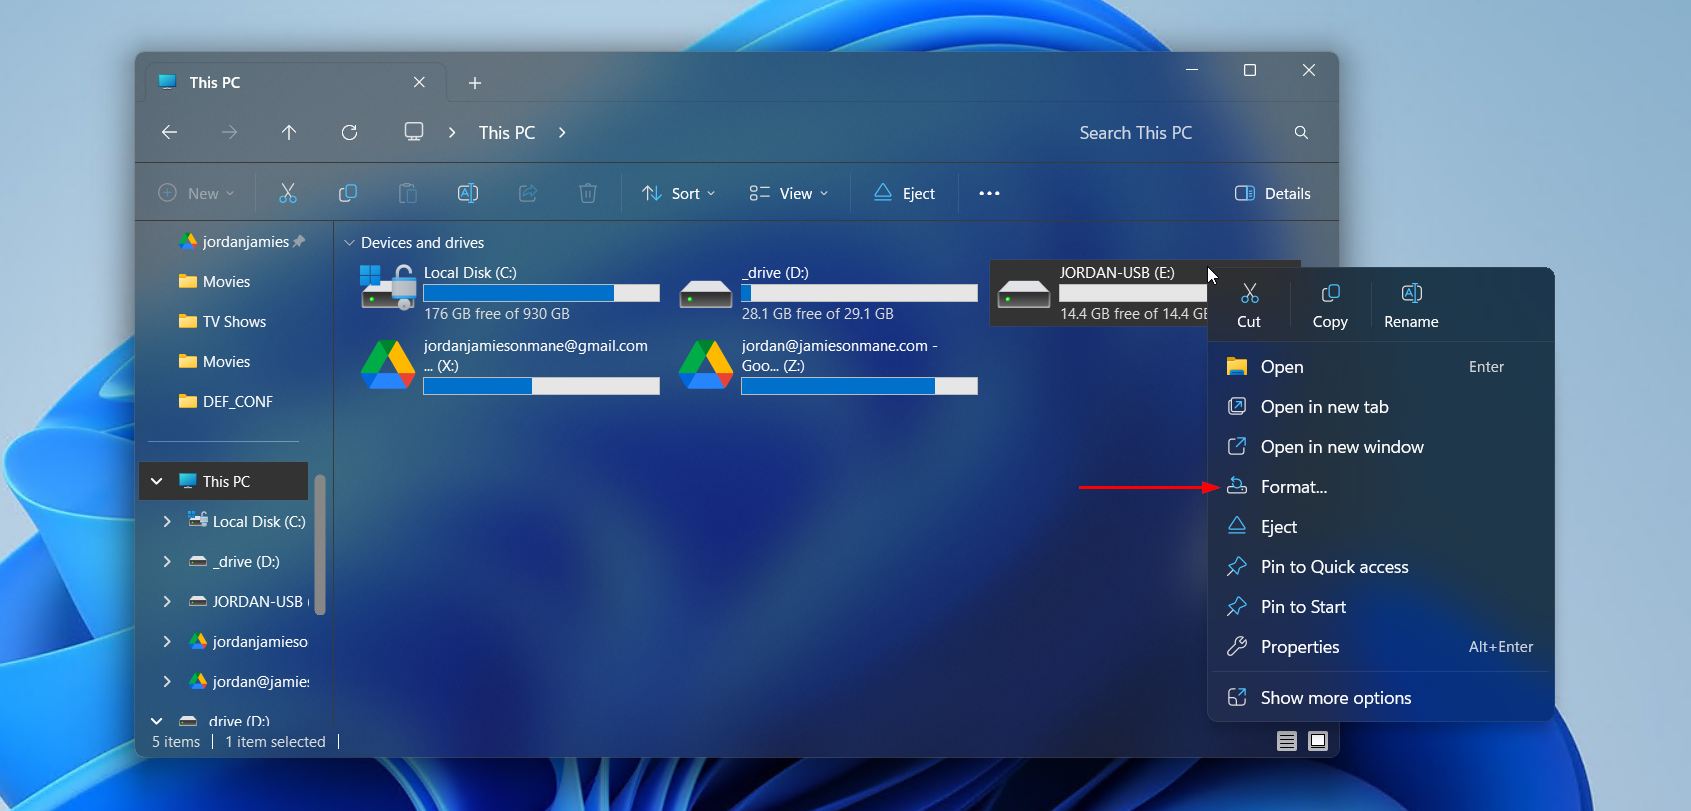The width and height of the screenshot is (1691, 811).
Task: Open the Sort dropdown
Action: (x=679, y=193)
